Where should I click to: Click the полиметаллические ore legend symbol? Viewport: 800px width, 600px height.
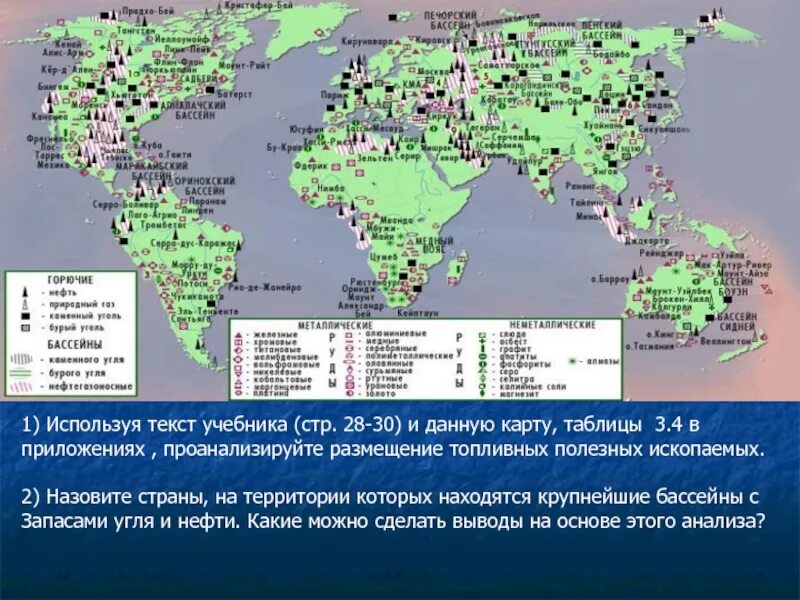349,357
